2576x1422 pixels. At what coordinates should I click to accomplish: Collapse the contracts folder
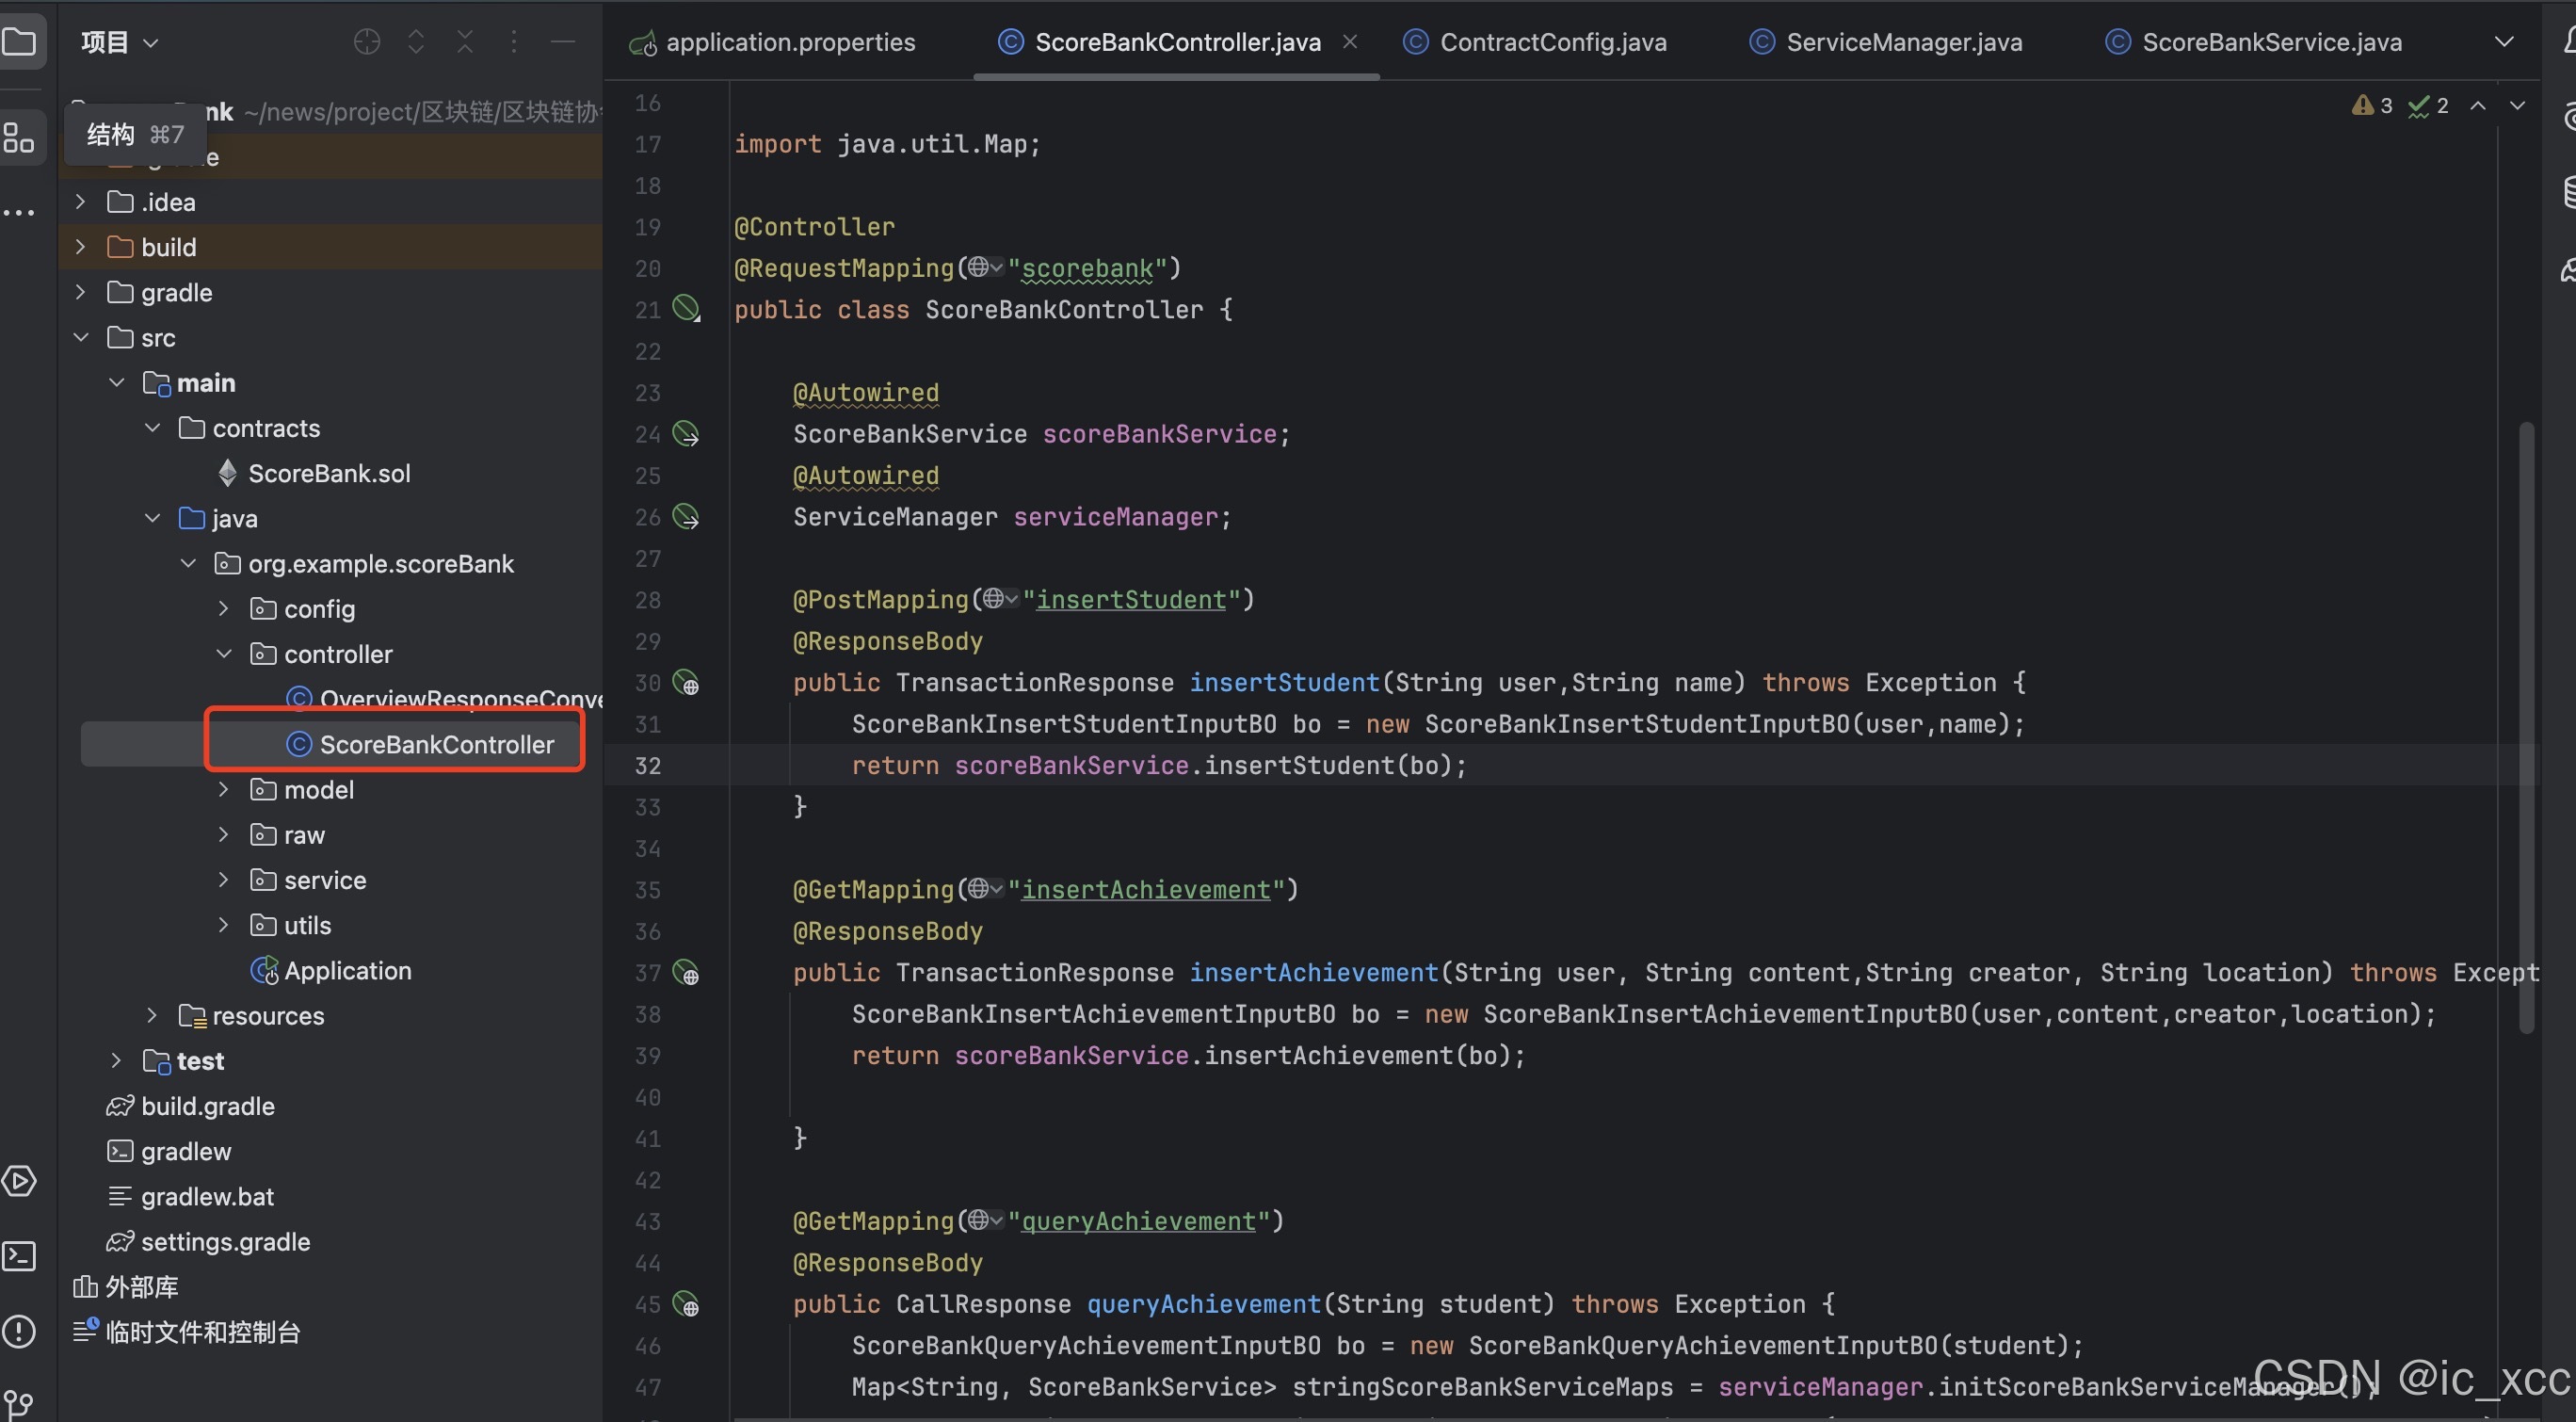coord(153,428)
